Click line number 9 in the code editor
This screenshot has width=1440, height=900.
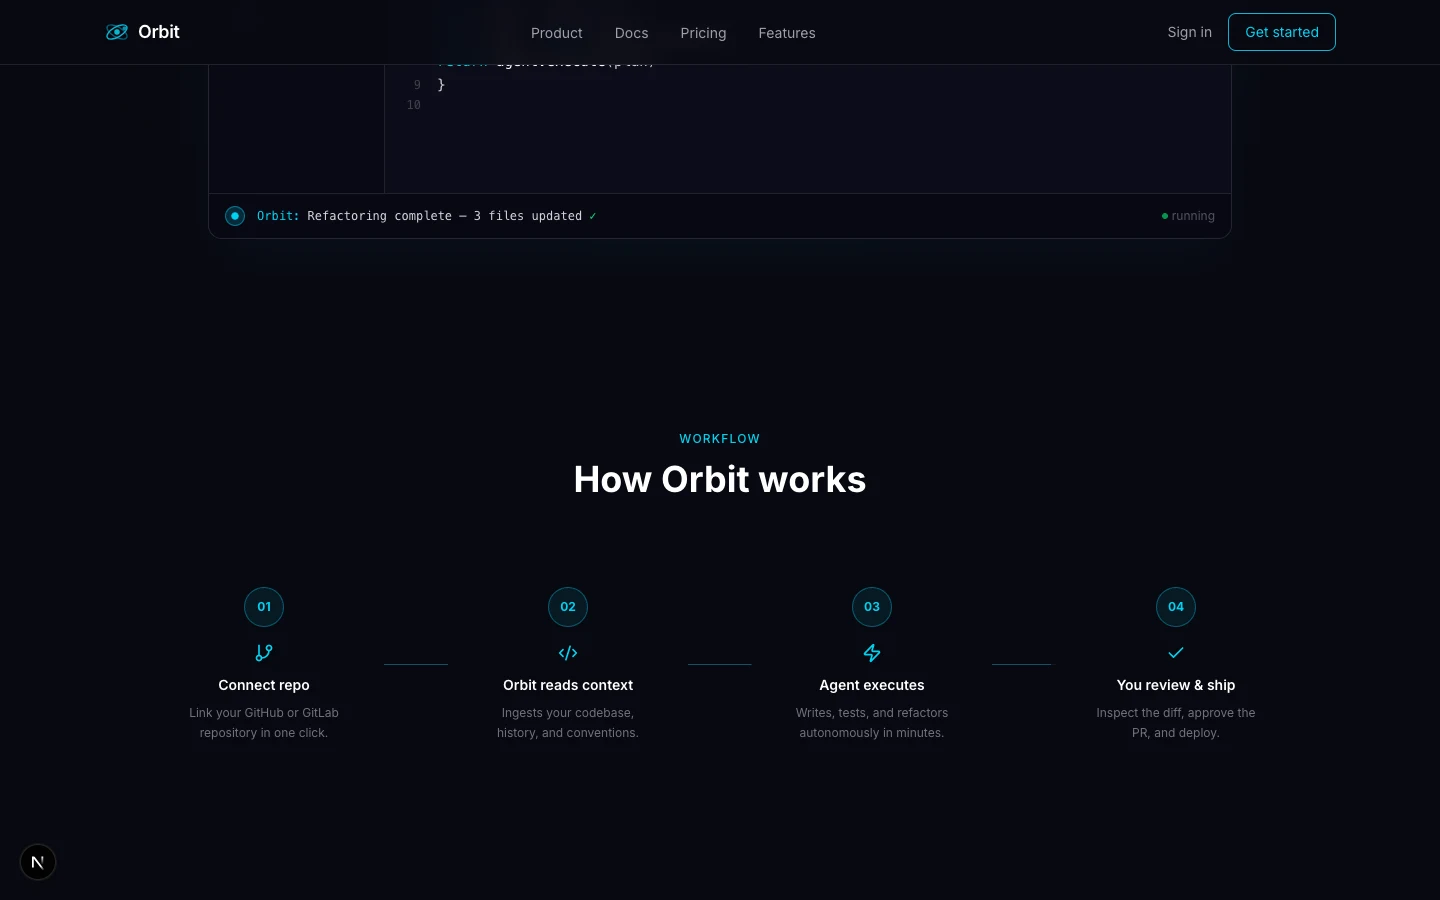417,85
